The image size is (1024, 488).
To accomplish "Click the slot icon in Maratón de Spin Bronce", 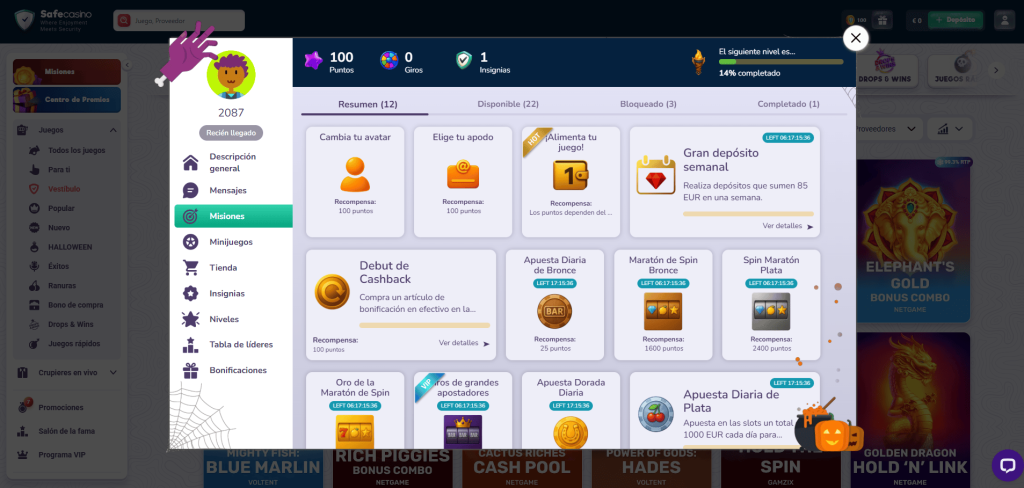I will (x=663, y=312).
